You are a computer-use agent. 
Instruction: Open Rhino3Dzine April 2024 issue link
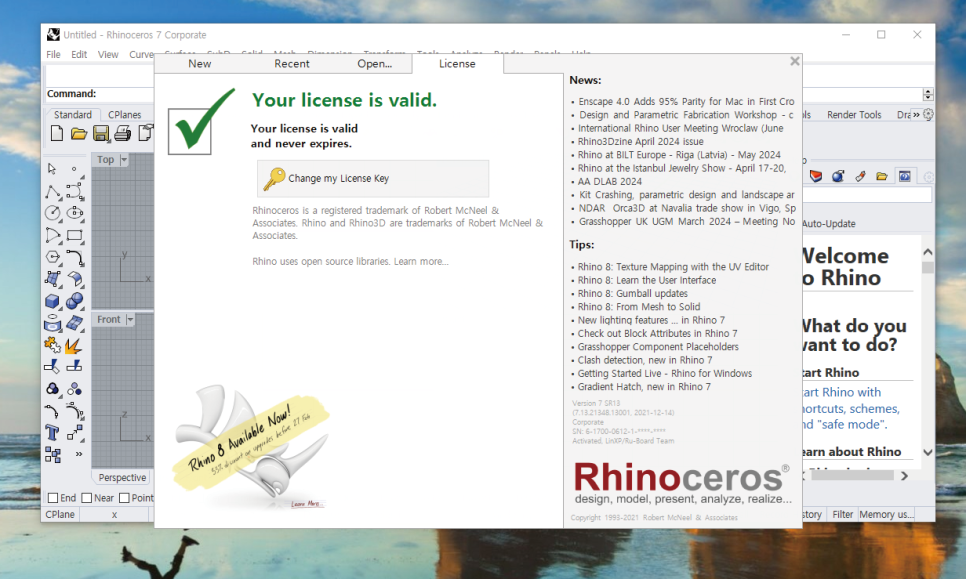[x=640, y=142]
